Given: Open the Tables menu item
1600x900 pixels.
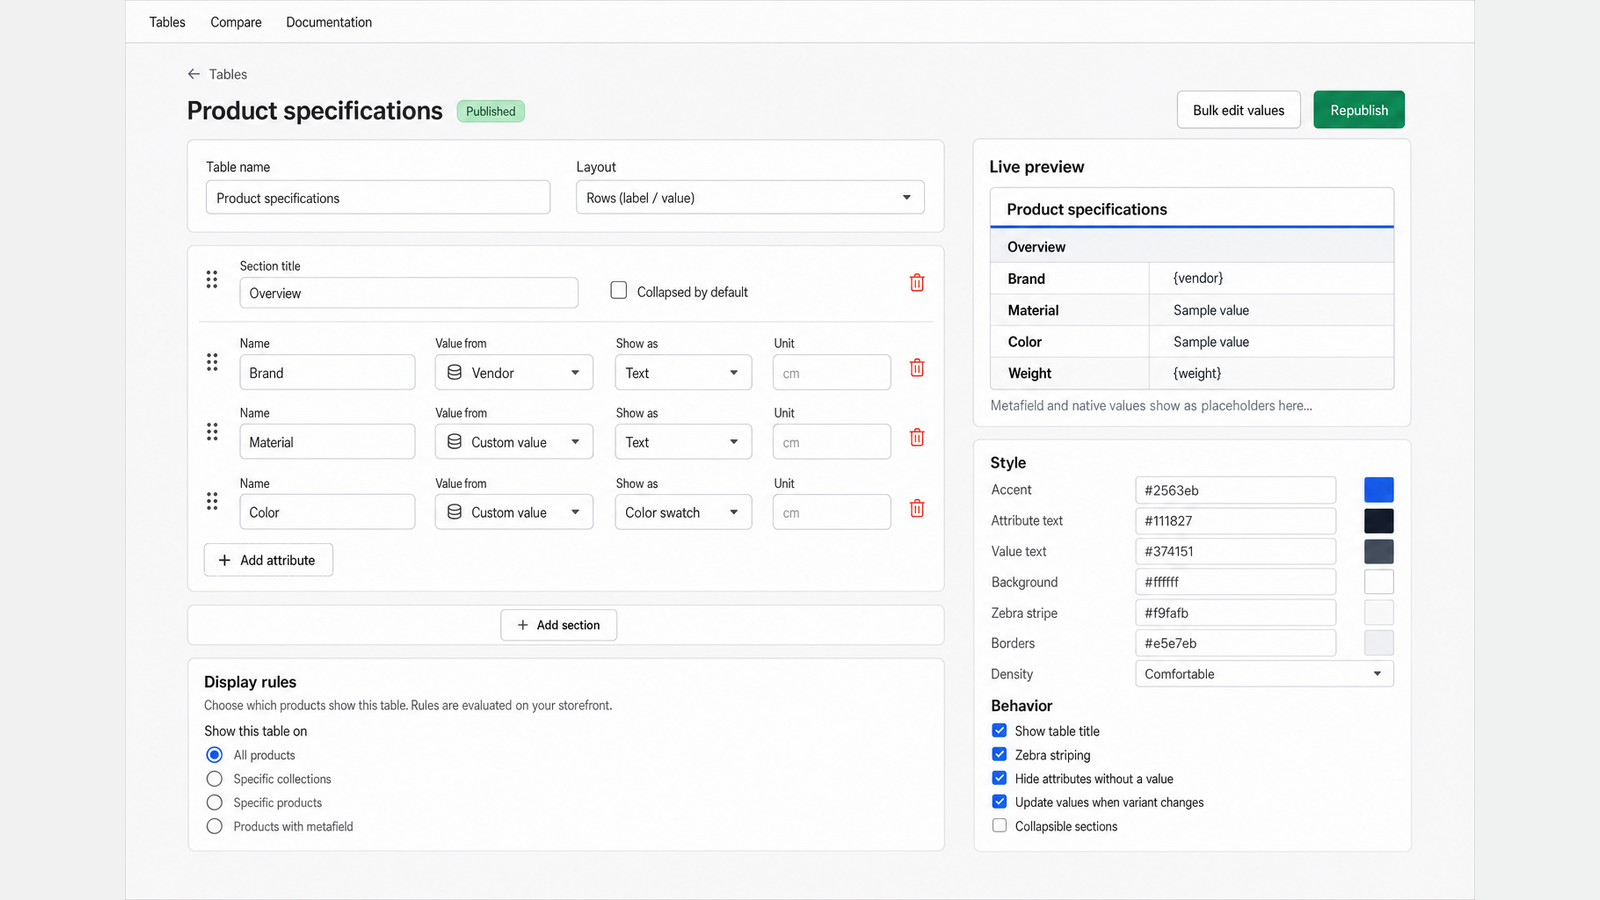Looking at the screenshot, I should (167, 22).
